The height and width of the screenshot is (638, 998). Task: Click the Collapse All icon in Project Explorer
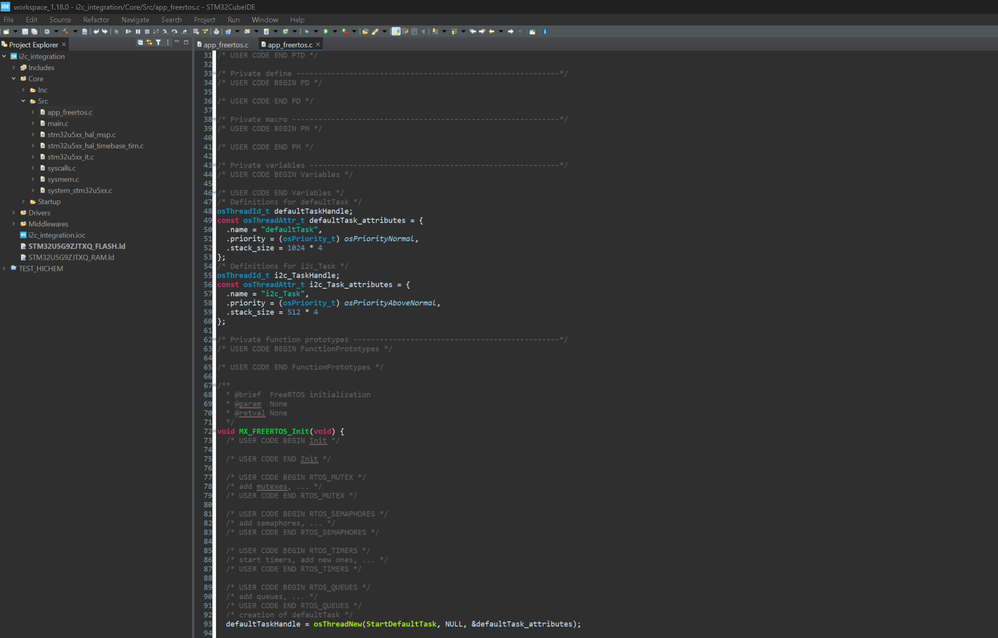point(140,43)
